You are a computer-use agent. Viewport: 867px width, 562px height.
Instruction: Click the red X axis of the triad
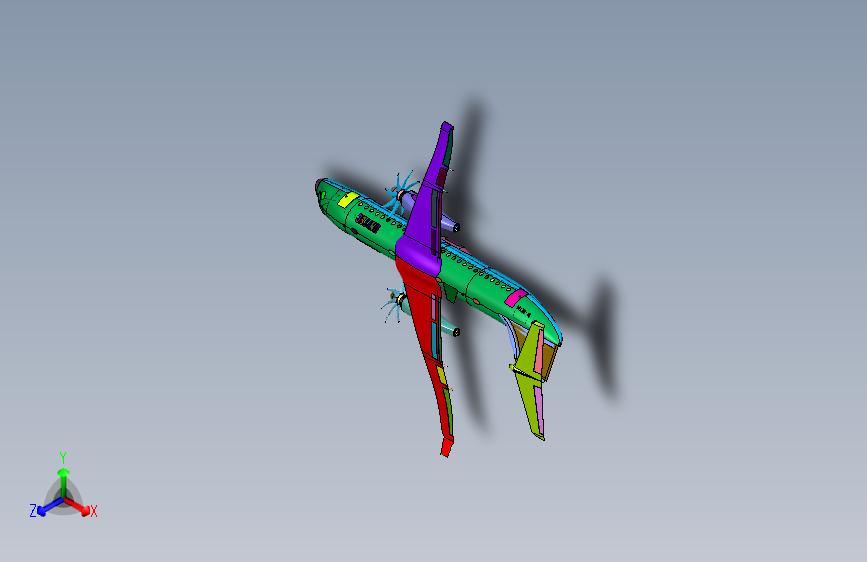pyautogui.click(x=79, y=506)
